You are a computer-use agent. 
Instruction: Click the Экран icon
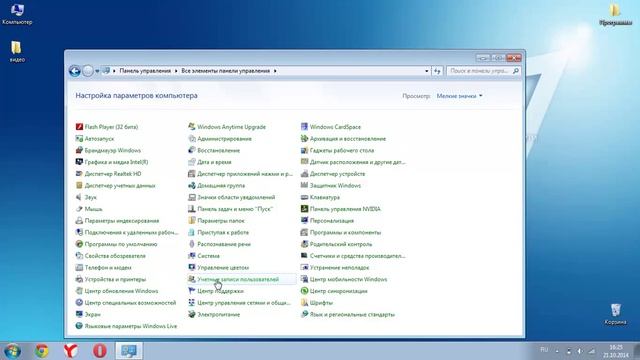click(x=79, y=315)
